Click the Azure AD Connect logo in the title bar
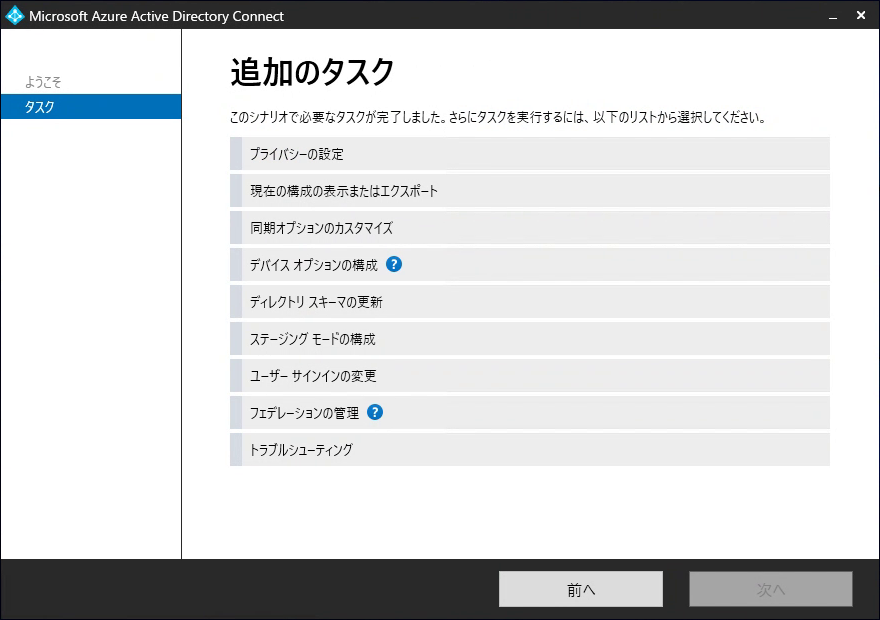The height and width of the screenshot is (620, 880). [x=13, y=15]
